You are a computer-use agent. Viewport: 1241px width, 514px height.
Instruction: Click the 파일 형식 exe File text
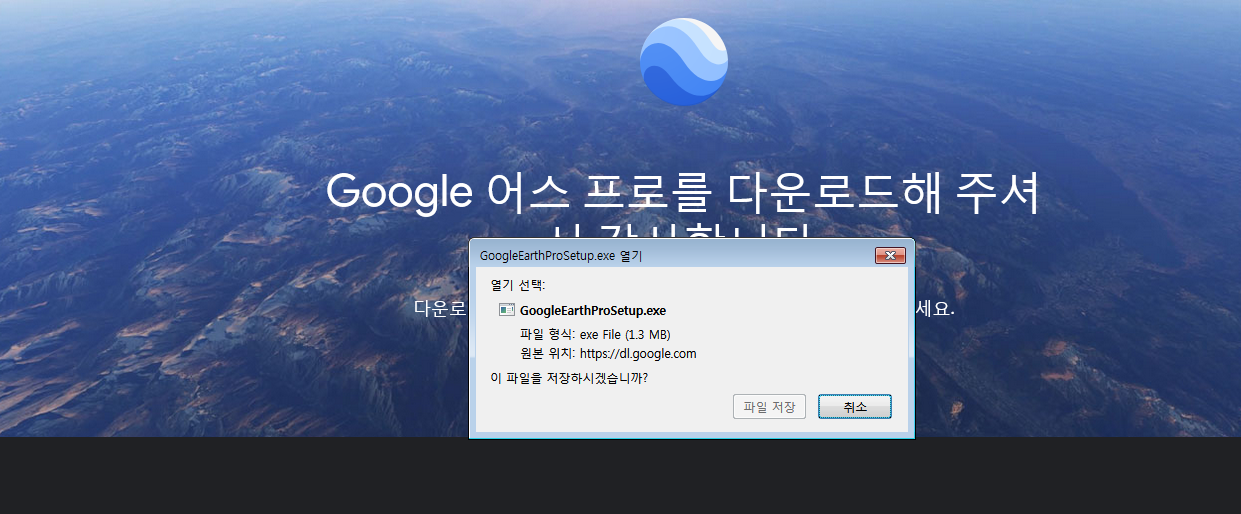pyautogui.click(x=595, y=334)
